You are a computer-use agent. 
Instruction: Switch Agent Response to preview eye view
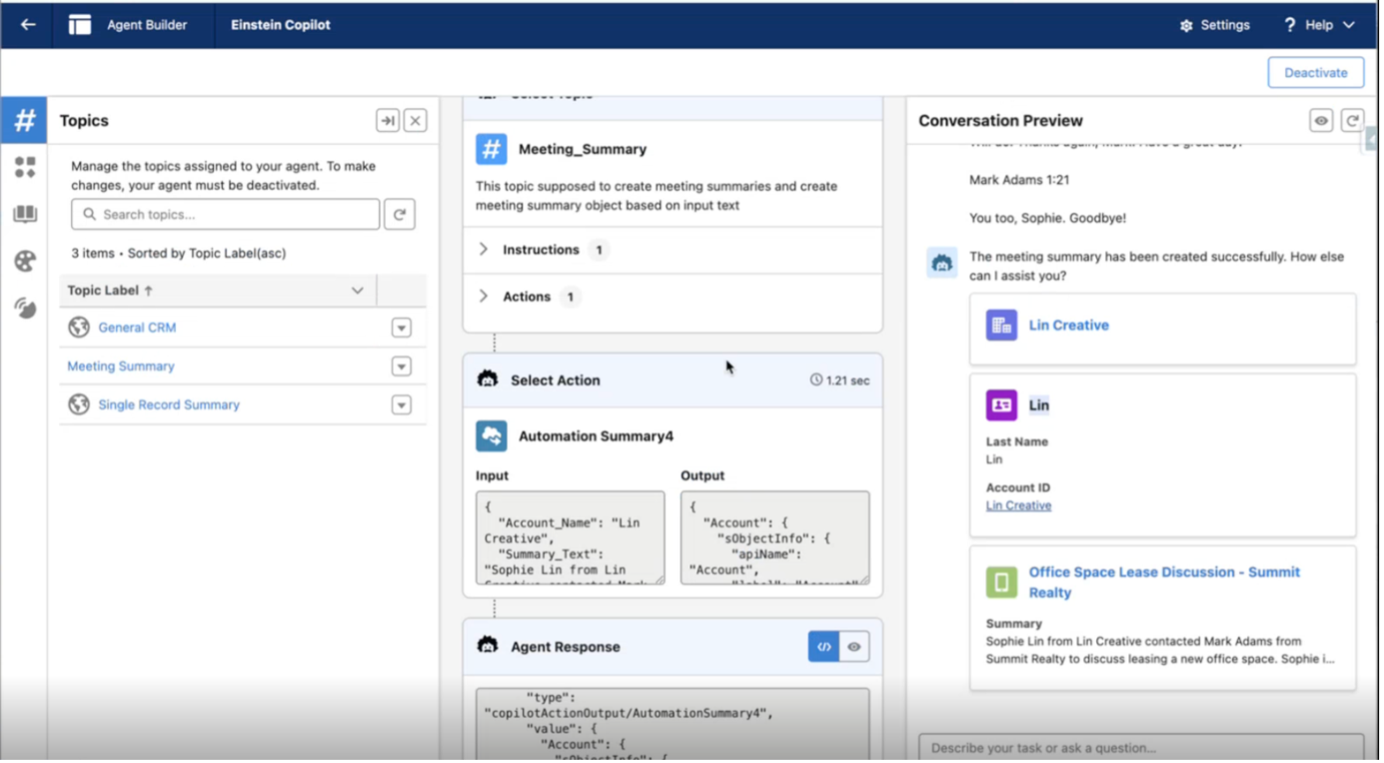(x=856, y=648)
